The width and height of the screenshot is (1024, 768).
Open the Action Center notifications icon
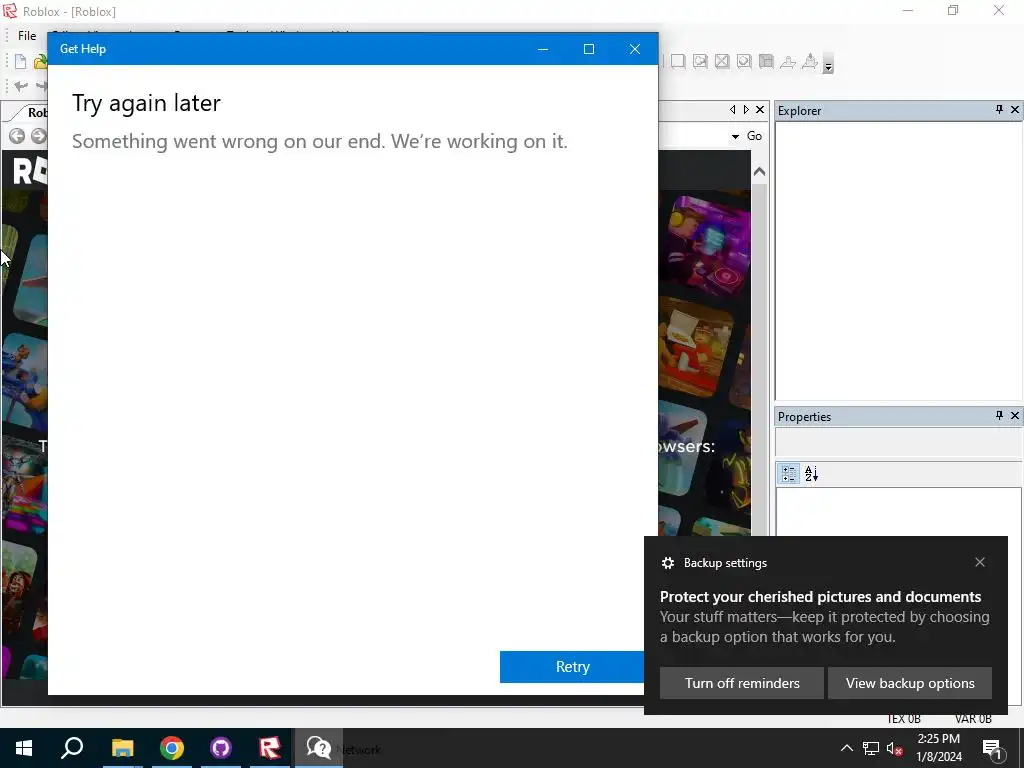click(x=993, y=749)
